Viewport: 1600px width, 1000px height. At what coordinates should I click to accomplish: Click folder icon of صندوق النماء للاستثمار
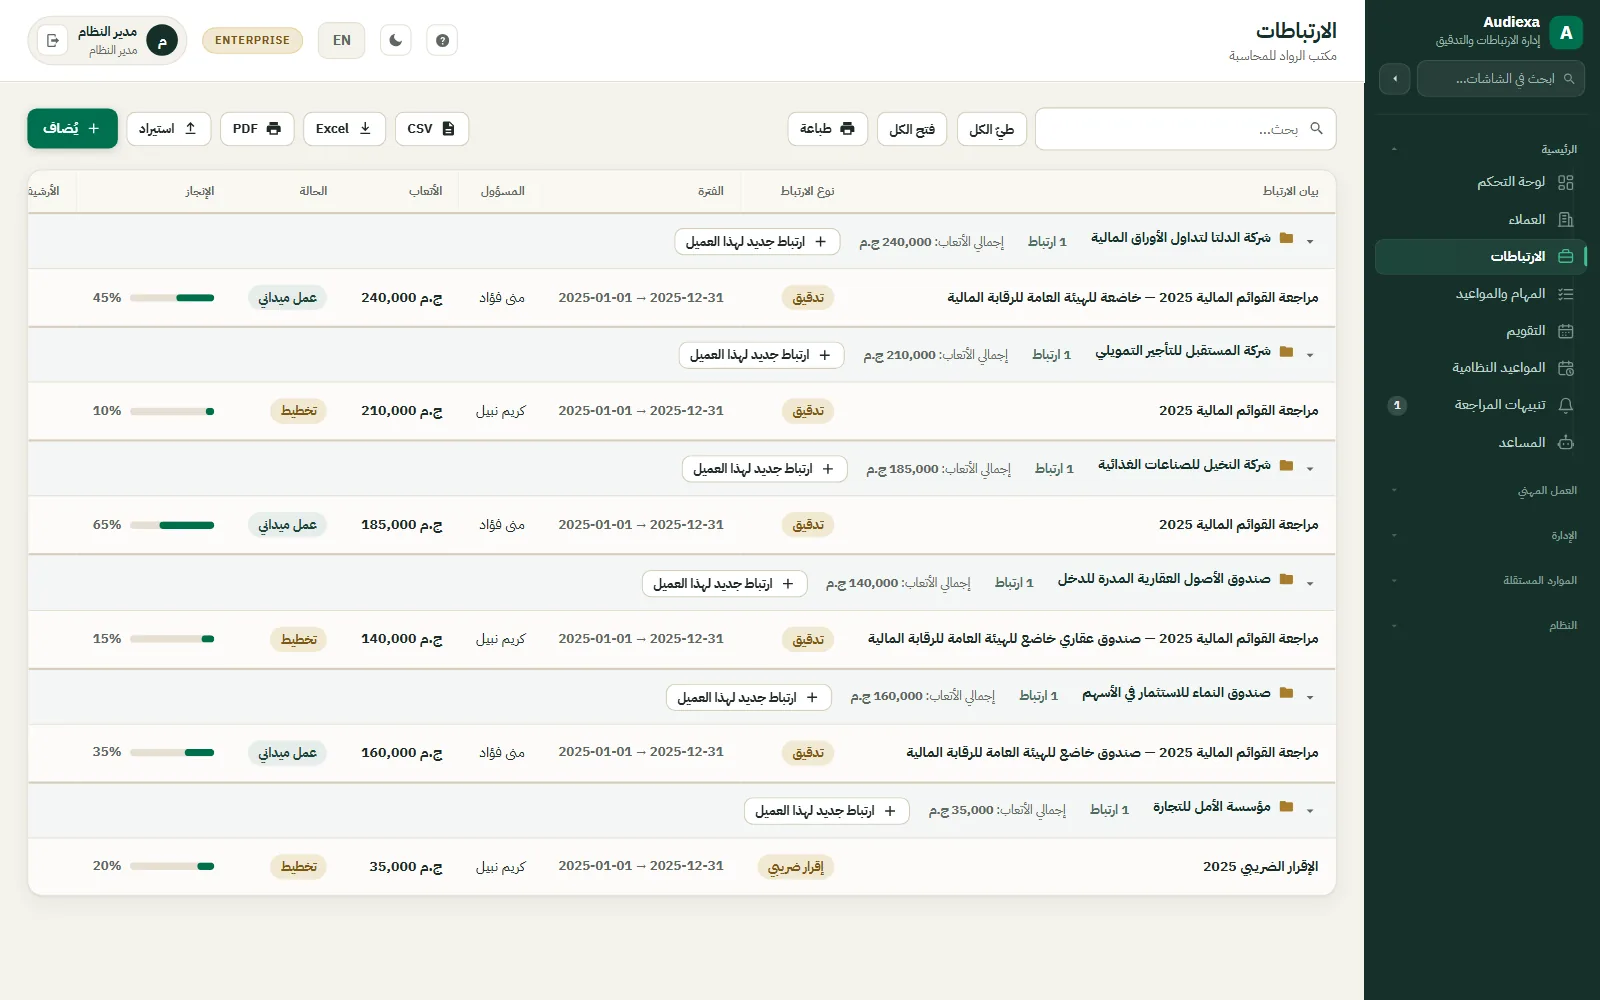click(x=1287, y=693)
